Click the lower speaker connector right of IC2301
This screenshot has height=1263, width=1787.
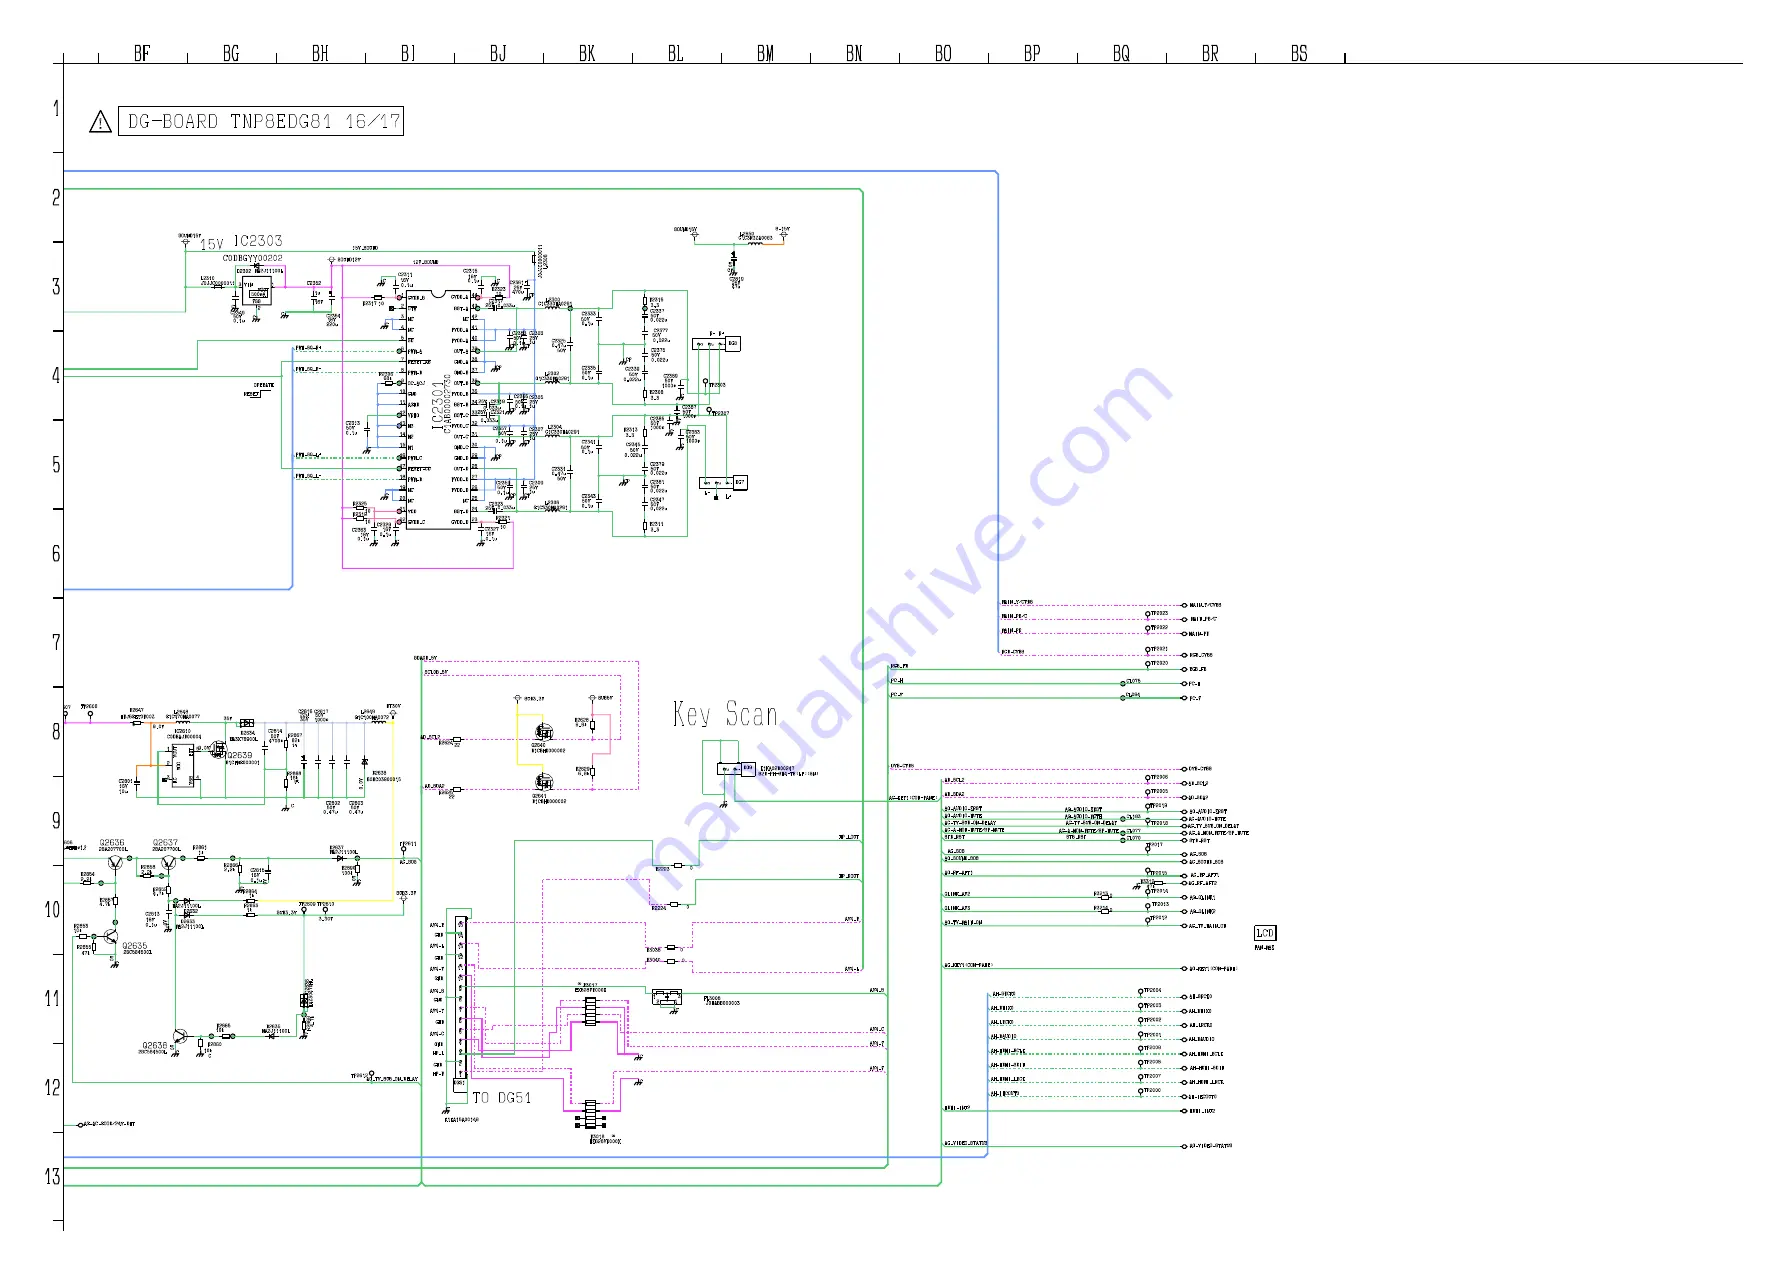723,483
